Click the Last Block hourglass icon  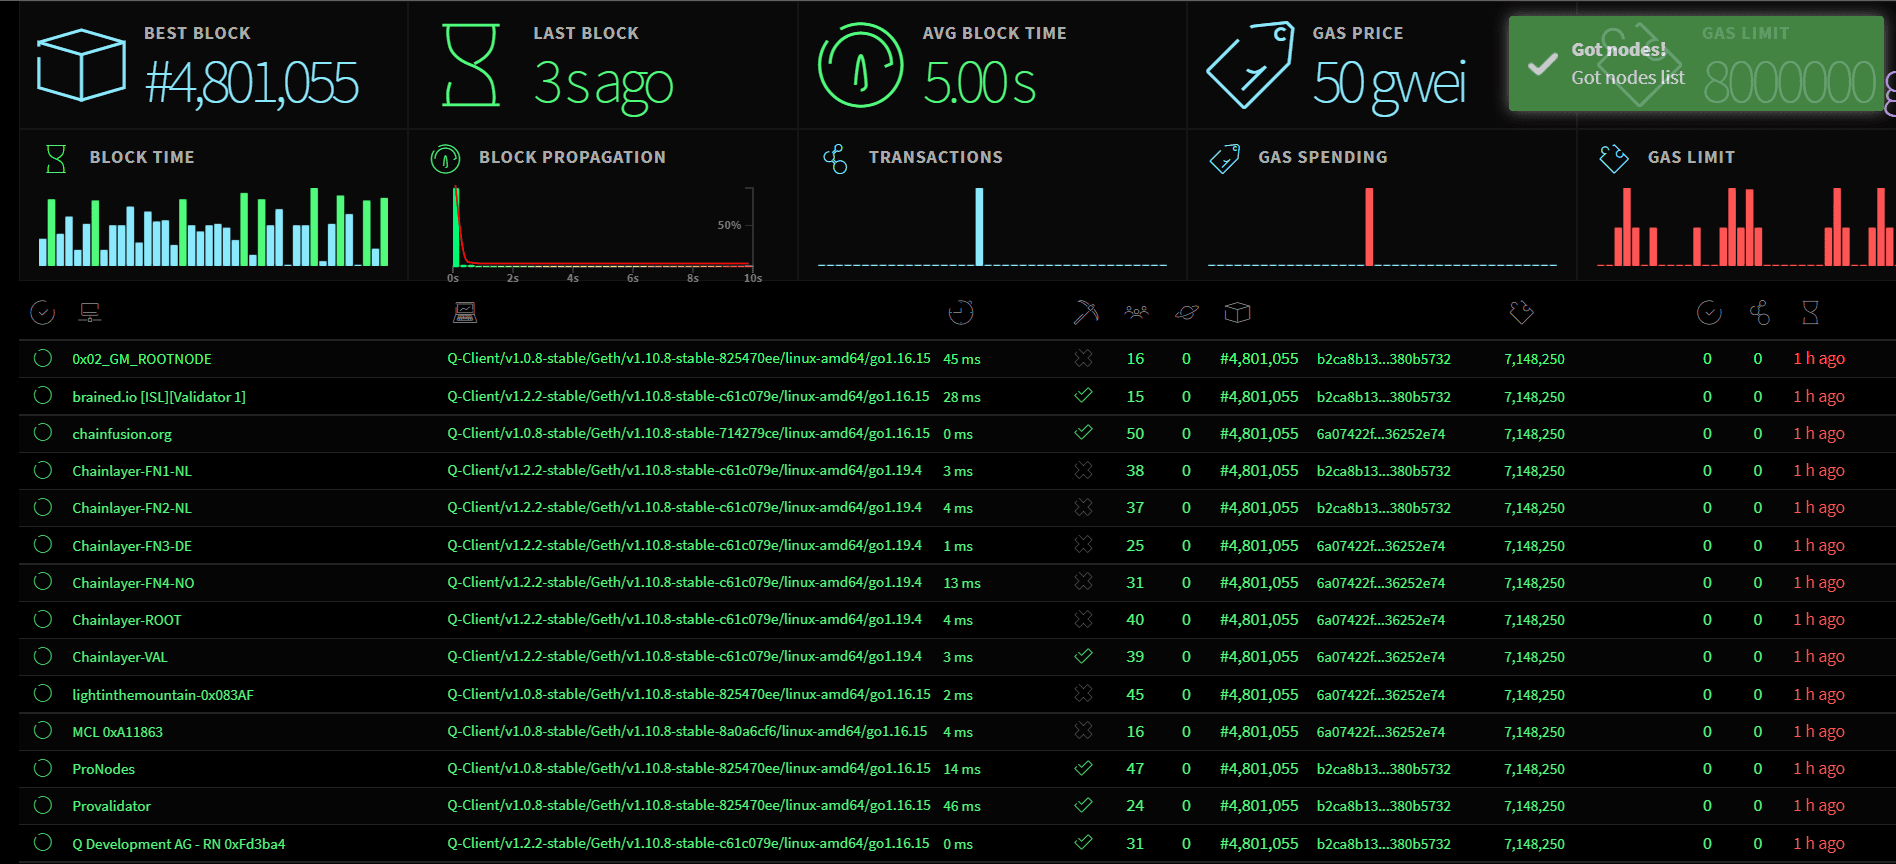tap(471, 65)
